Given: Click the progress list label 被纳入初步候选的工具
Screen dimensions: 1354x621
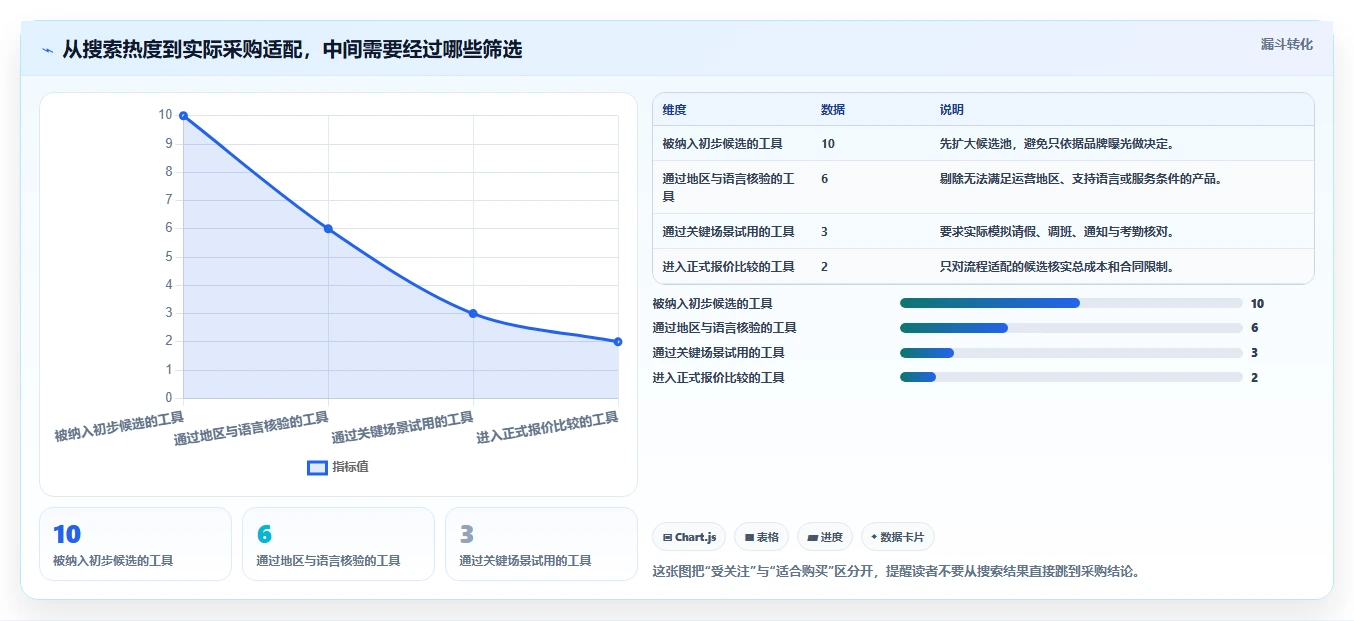Looking at the screenshot, I should click(x=713, y=303).
